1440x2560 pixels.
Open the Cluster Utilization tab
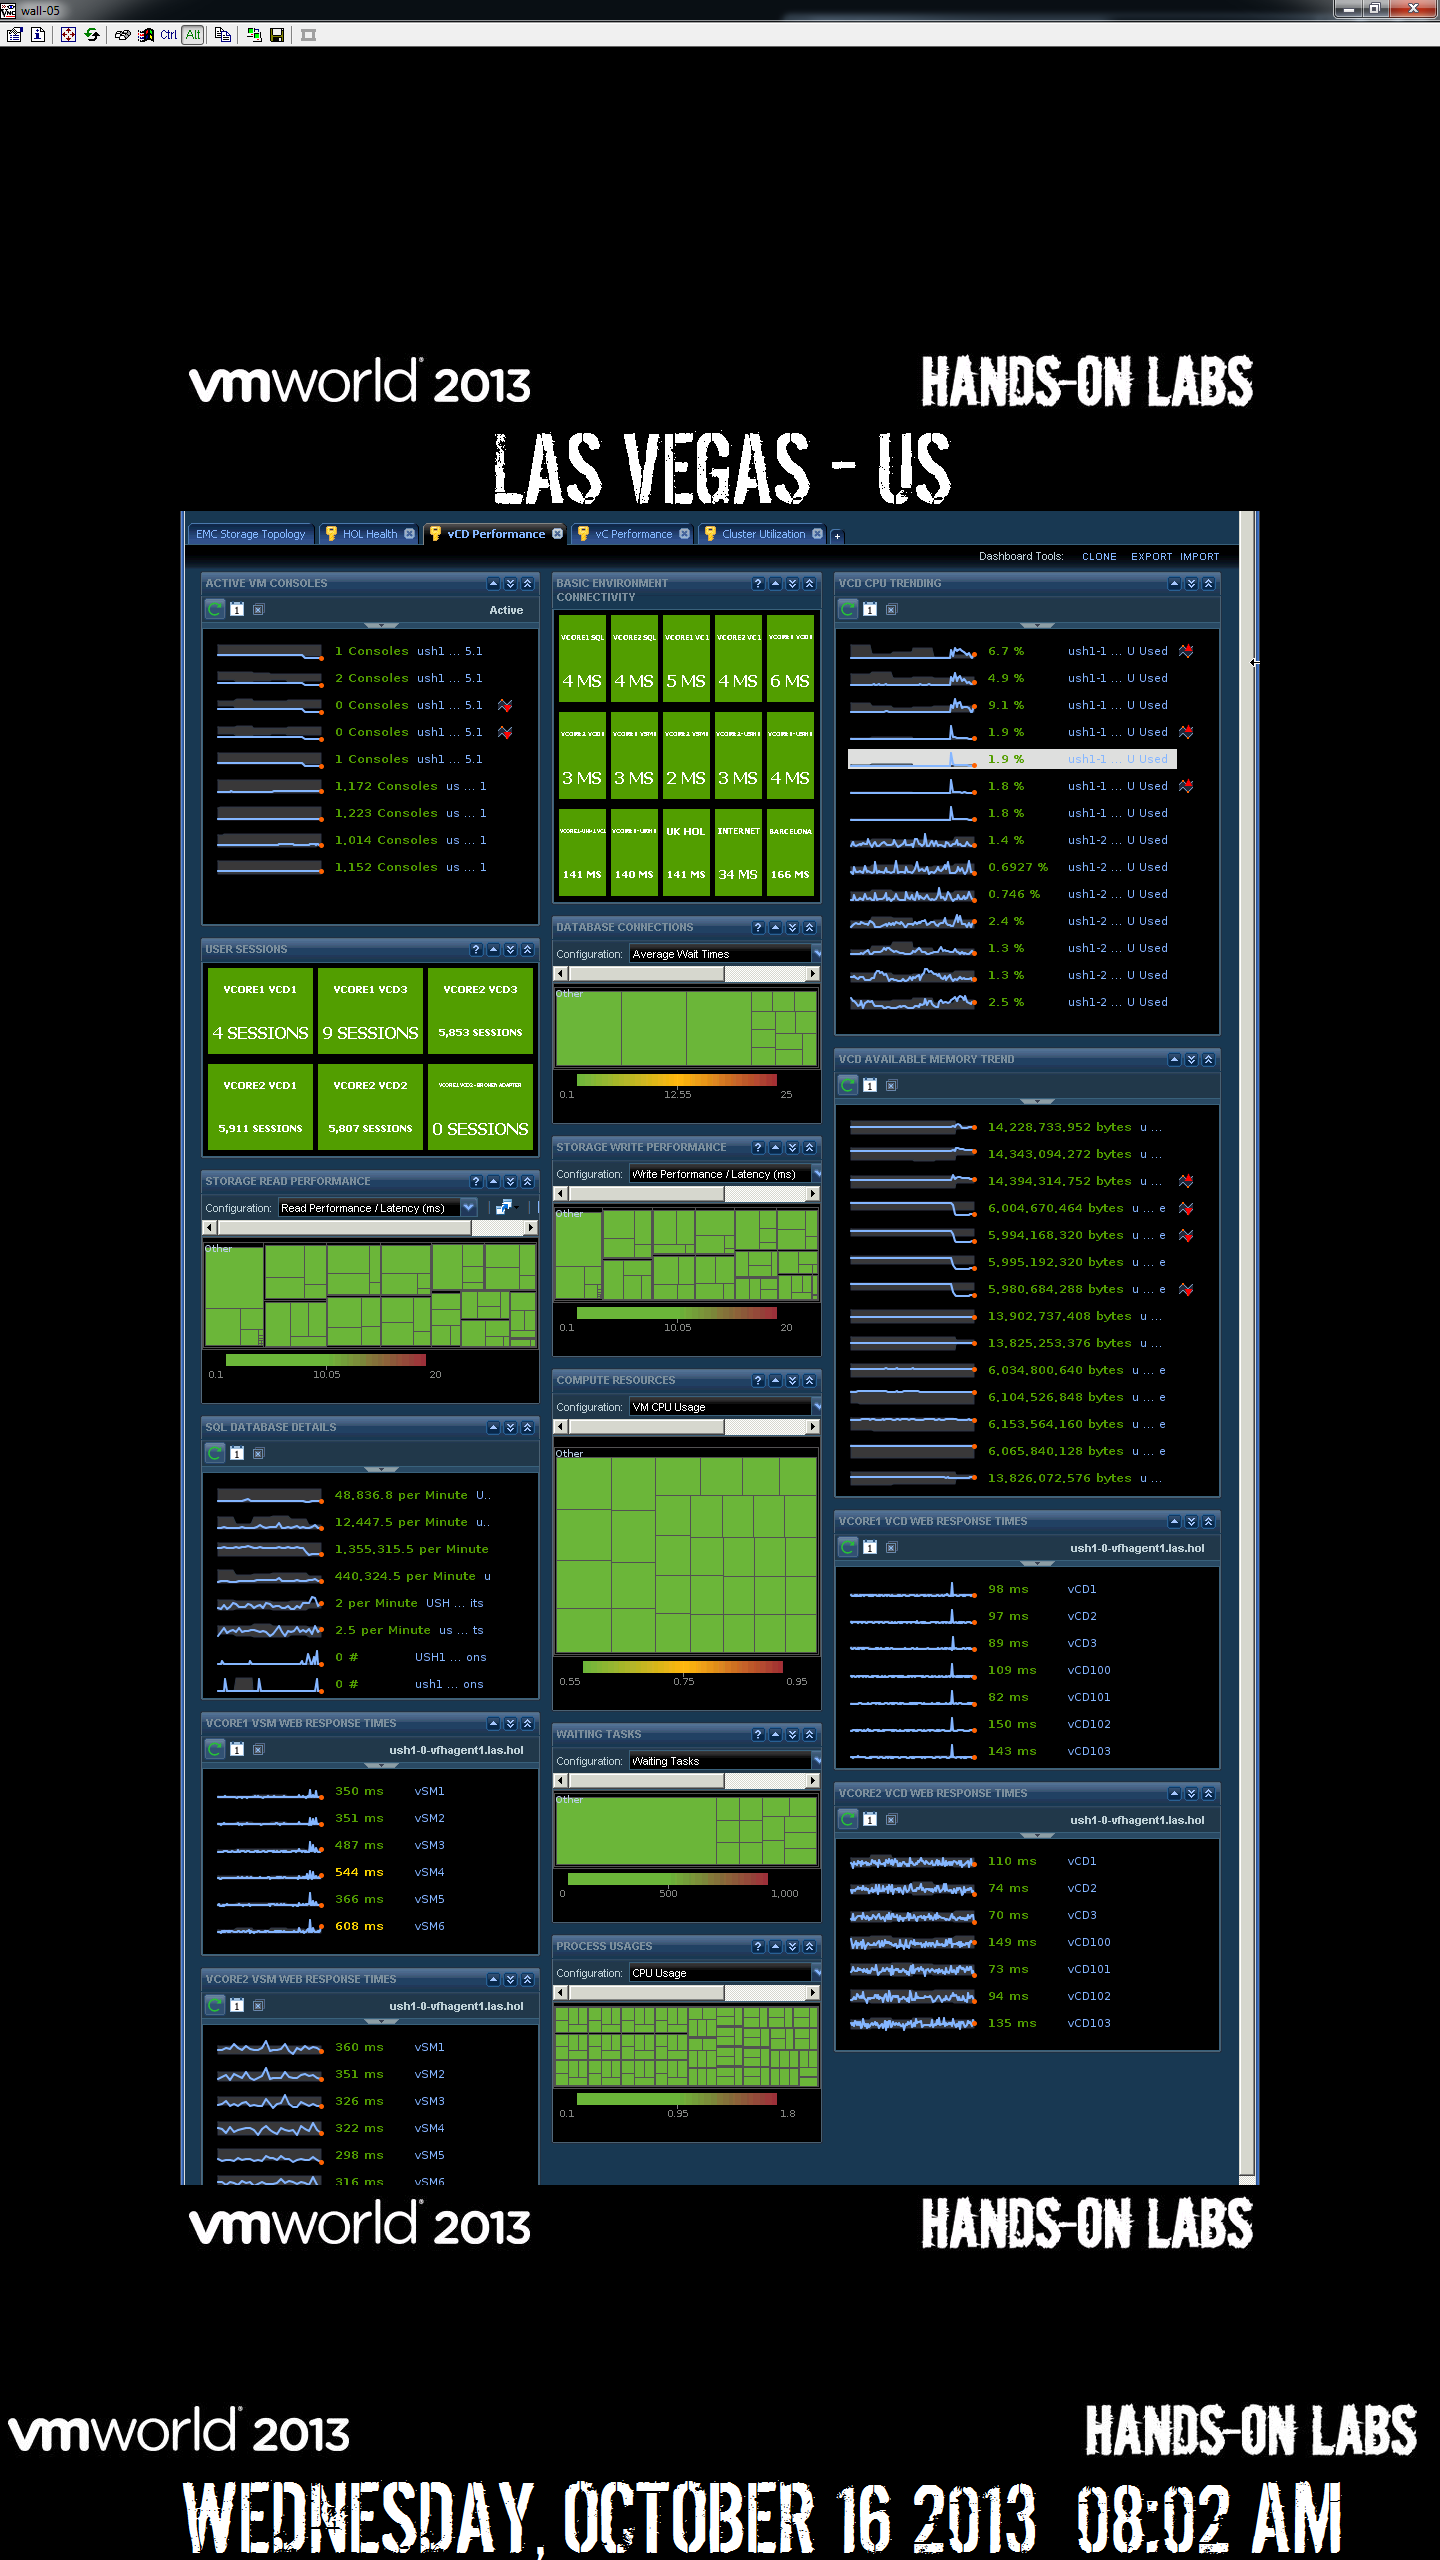point(763,534)
